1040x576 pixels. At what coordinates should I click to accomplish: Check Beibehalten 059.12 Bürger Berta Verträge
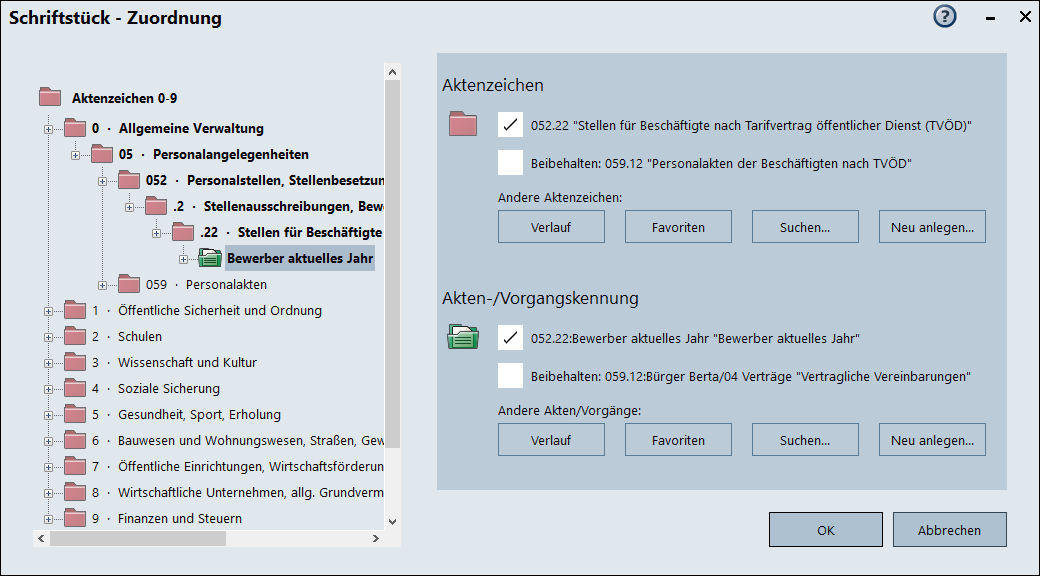point(511,376)
